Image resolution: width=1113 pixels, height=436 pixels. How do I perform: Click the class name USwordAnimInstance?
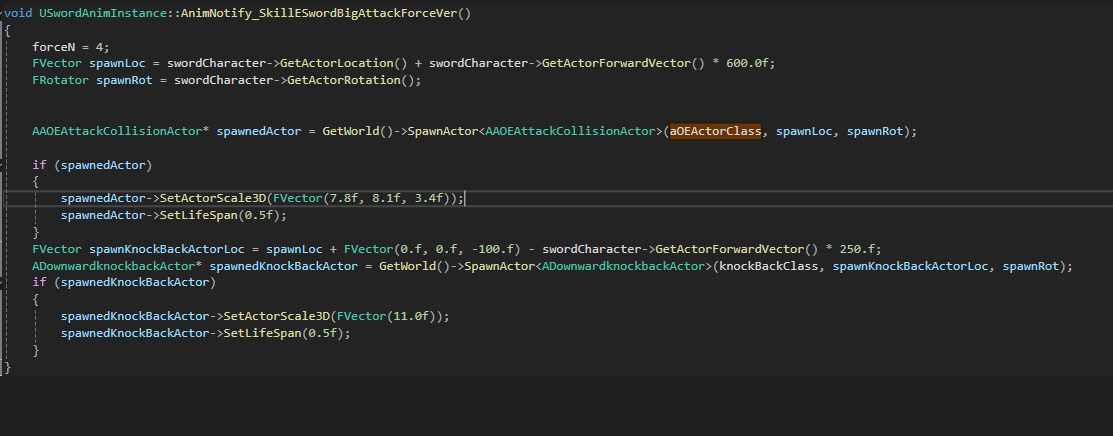point(103,13)
